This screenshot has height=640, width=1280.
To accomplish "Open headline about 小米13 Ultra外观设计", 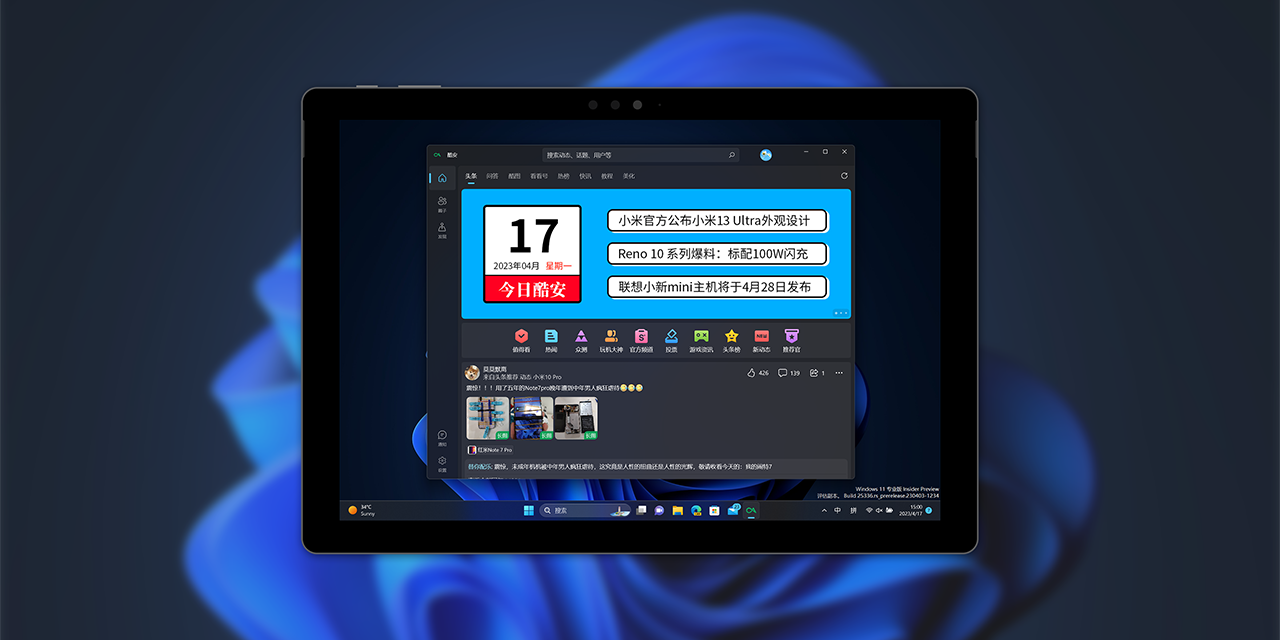I will coord(717,221).
